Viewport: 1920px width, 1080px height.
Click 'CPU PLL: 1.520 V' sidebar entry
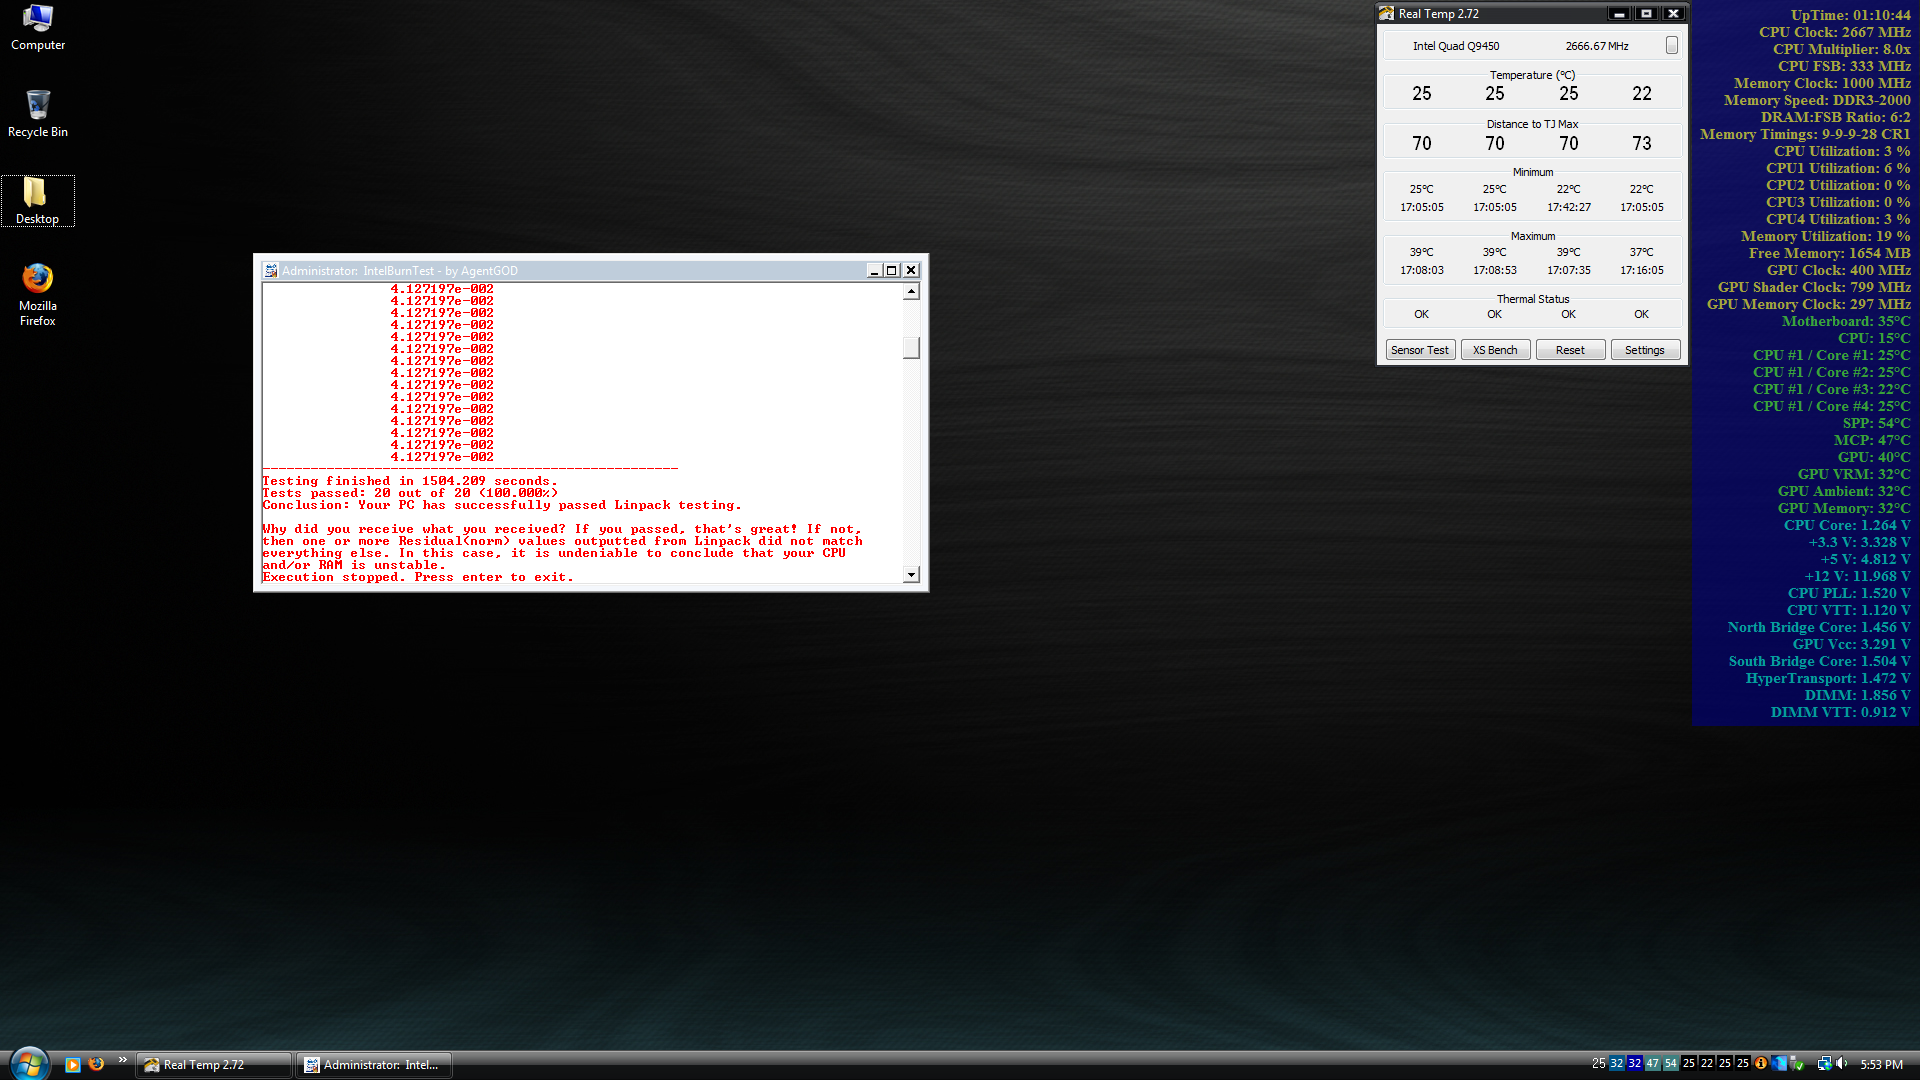[x=1849, y=593]
